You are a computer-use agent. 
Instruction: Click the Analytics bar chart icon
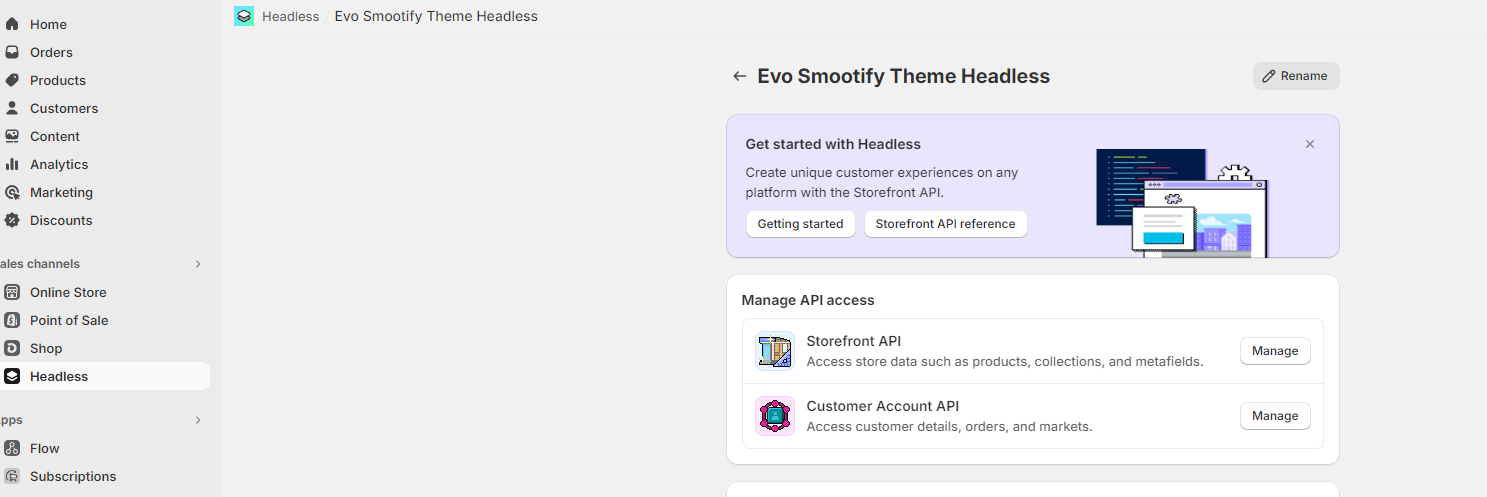pos(12,164)
